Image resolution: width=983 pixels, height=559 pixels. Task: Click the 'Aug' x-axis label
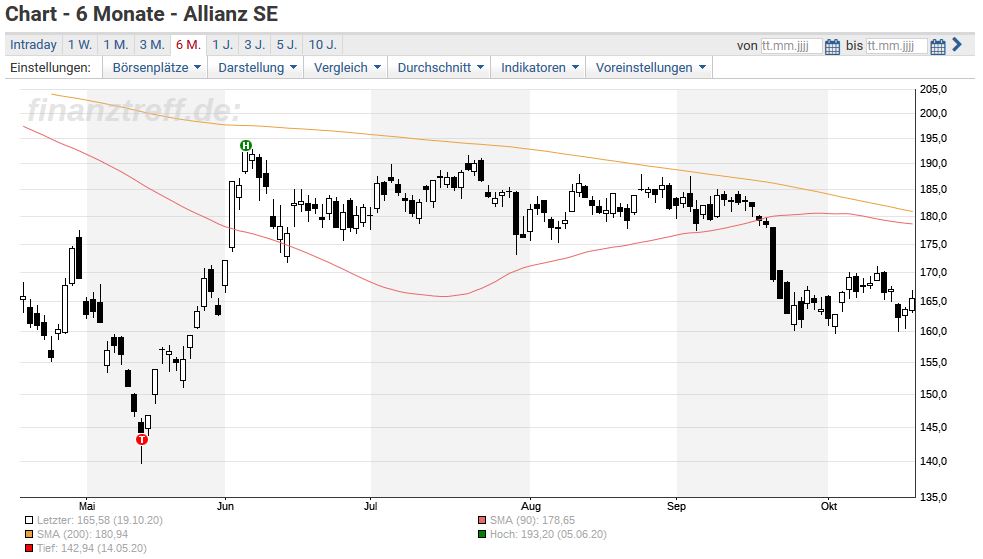coord(530,506)
